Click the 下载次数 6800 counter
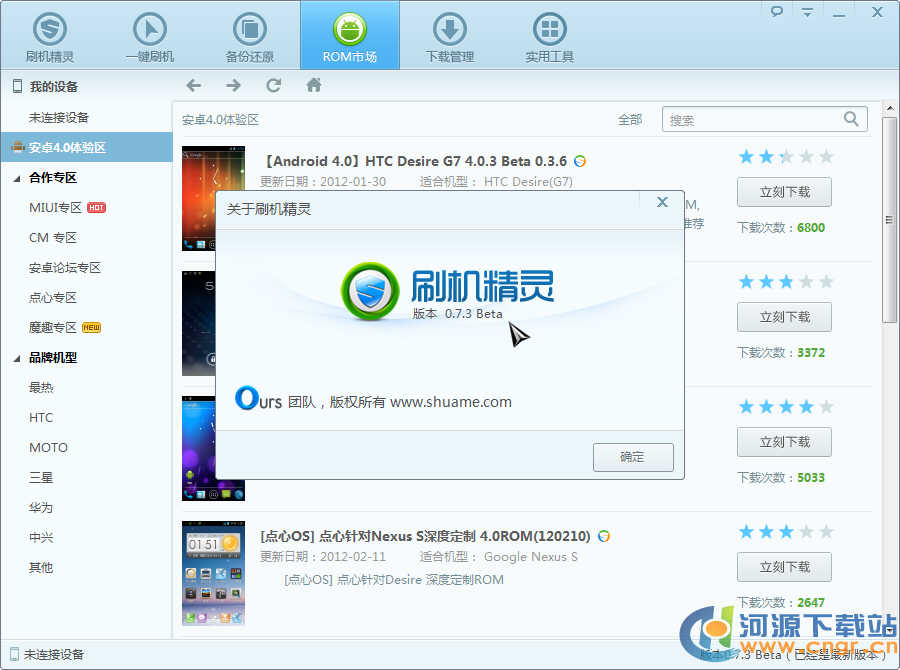This screenshot has width=900, height=670. (x=781, y=227)
